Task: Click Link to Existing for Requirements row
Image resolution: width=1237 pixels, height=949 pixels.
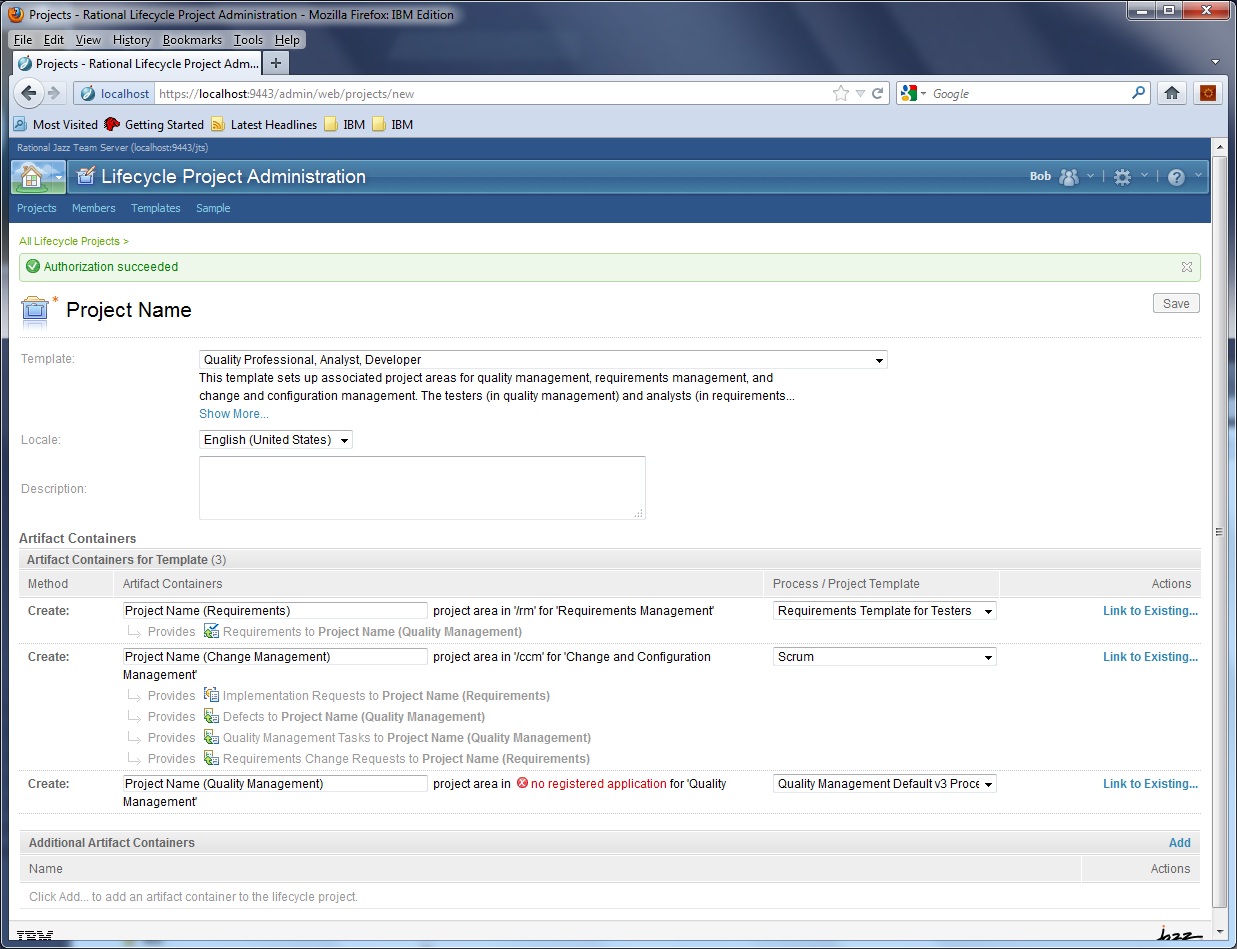Action: 1150,611
